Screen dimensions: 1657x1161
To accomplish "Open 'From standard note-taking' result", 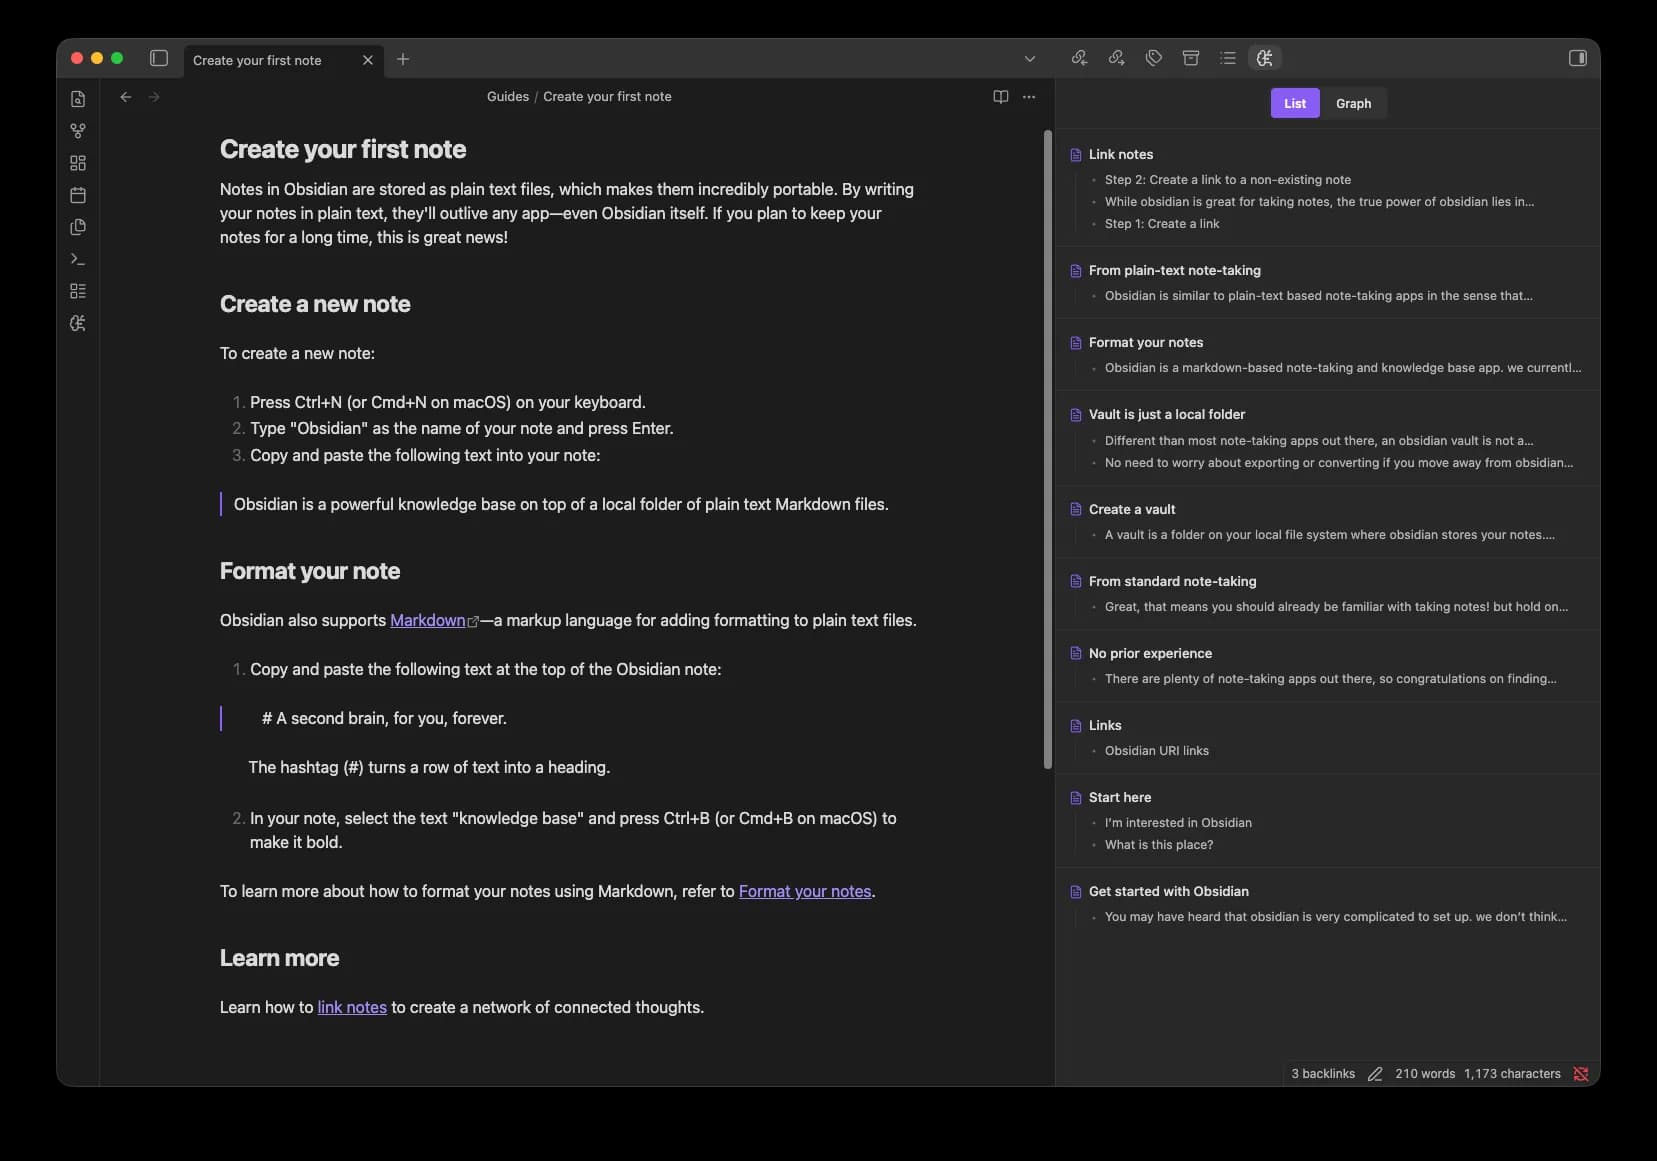I will (1173, 581).
